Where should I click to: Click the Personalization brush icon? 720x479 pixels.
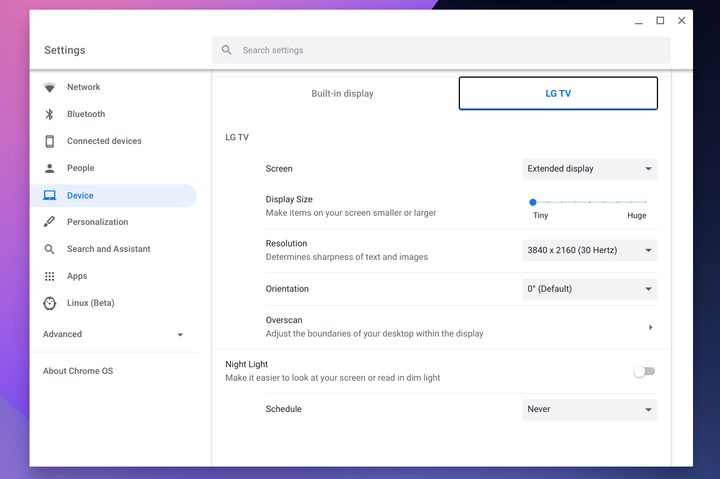[50, 222]
